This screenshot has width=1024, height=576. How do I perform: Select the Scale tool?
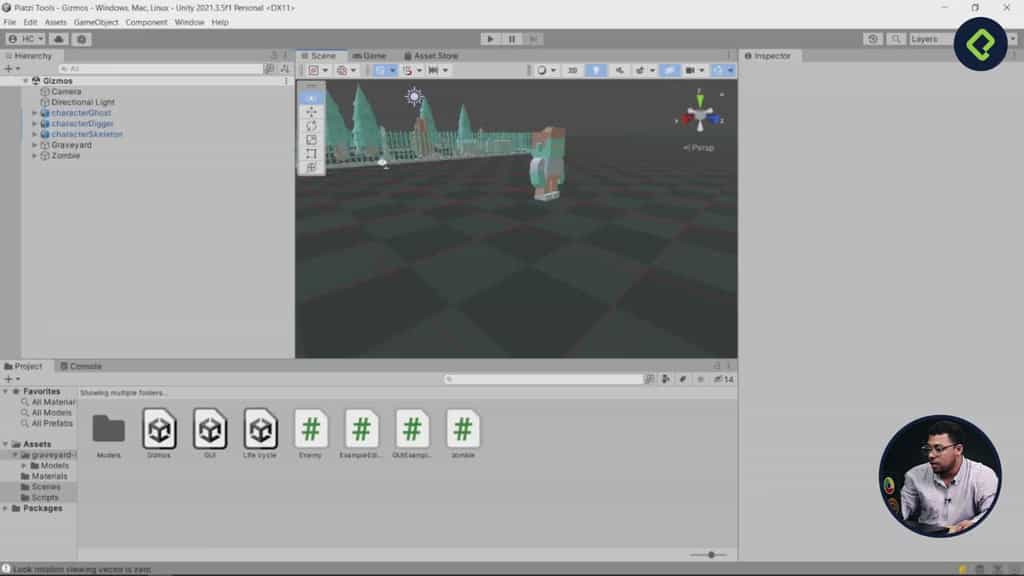(x=312, y=137)
